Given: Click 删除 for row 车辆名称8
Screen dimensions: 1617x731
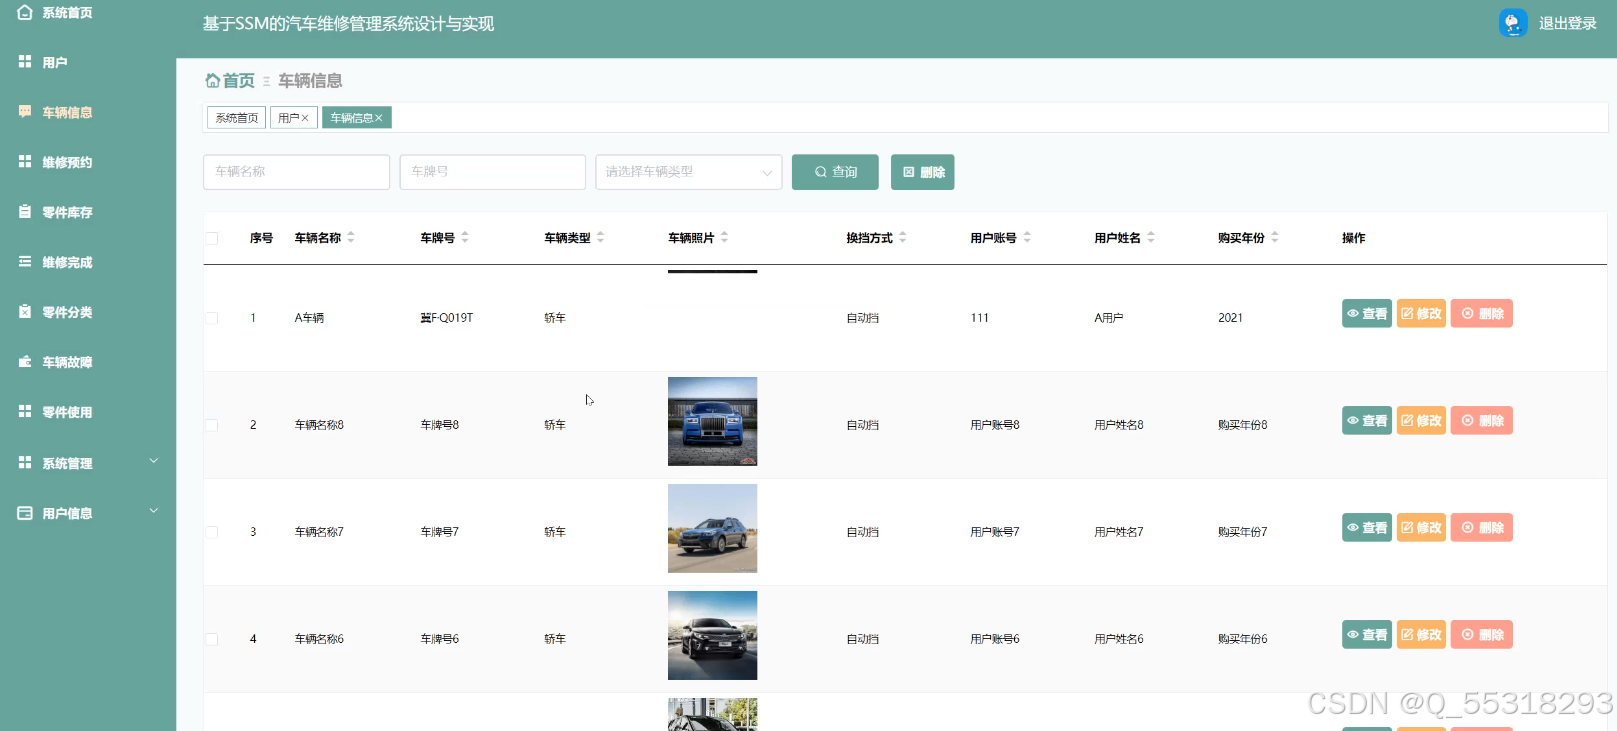Looking at the screenshot, I should click(1482, 421).
